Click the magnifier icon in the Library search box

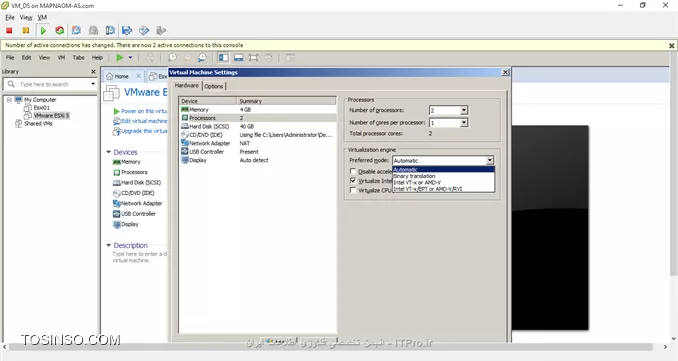tap(11, 84)
